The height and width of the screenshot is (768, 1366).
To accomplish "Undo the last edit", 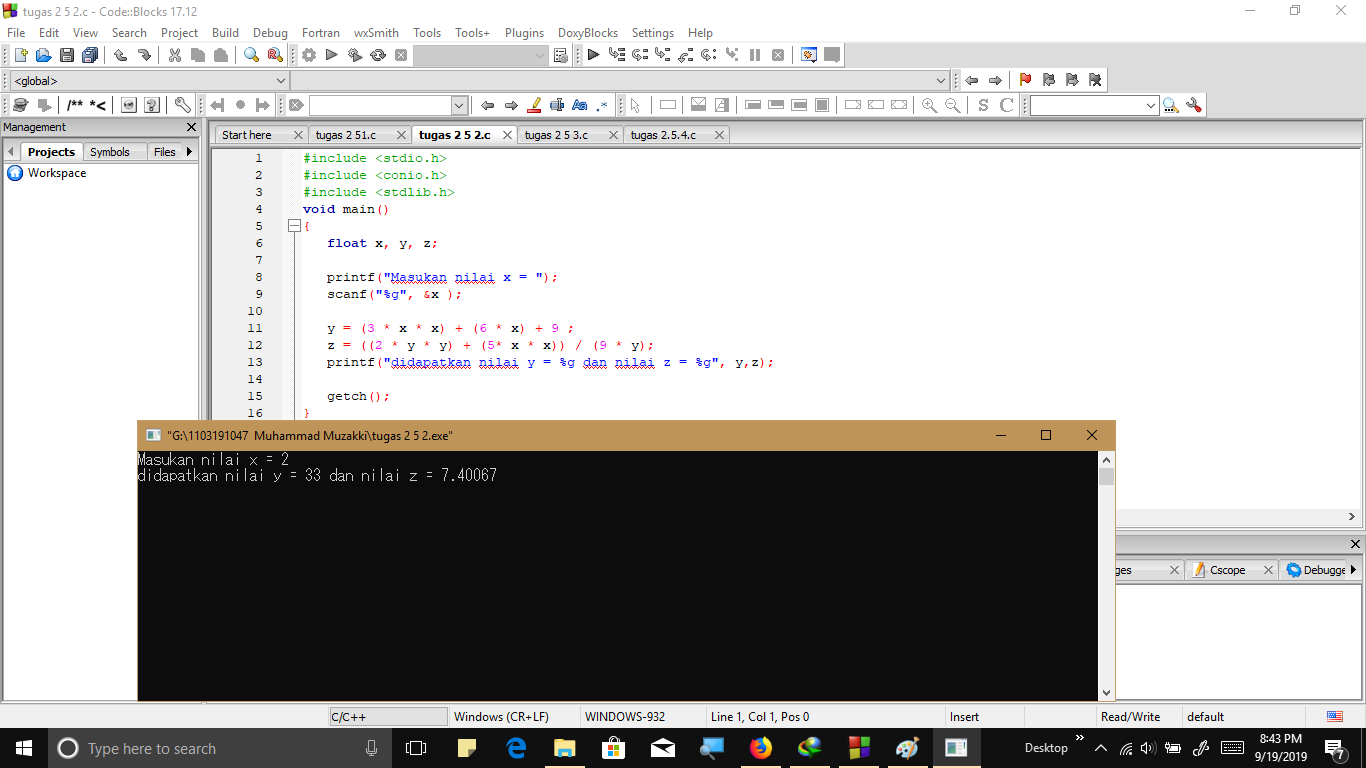I will [x=121, y=55].
